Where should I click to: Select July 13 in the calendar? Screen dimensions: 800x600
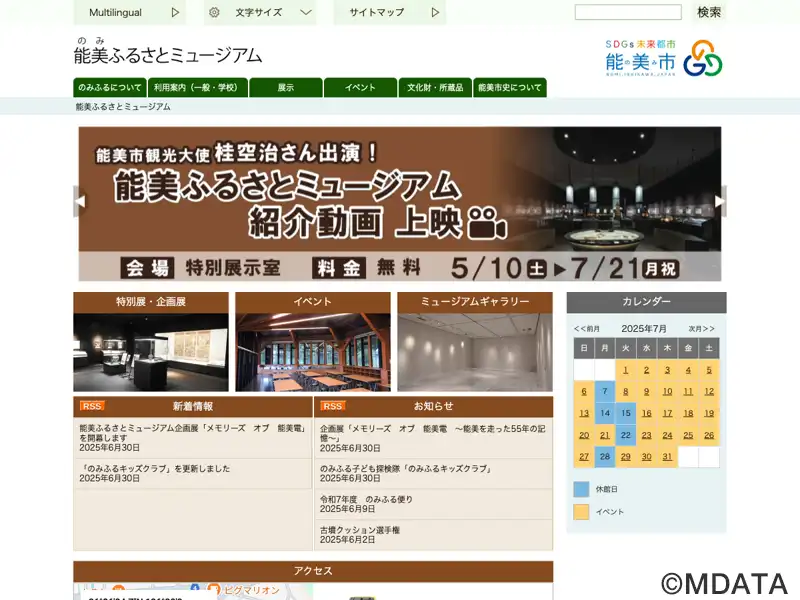point(584,414)
